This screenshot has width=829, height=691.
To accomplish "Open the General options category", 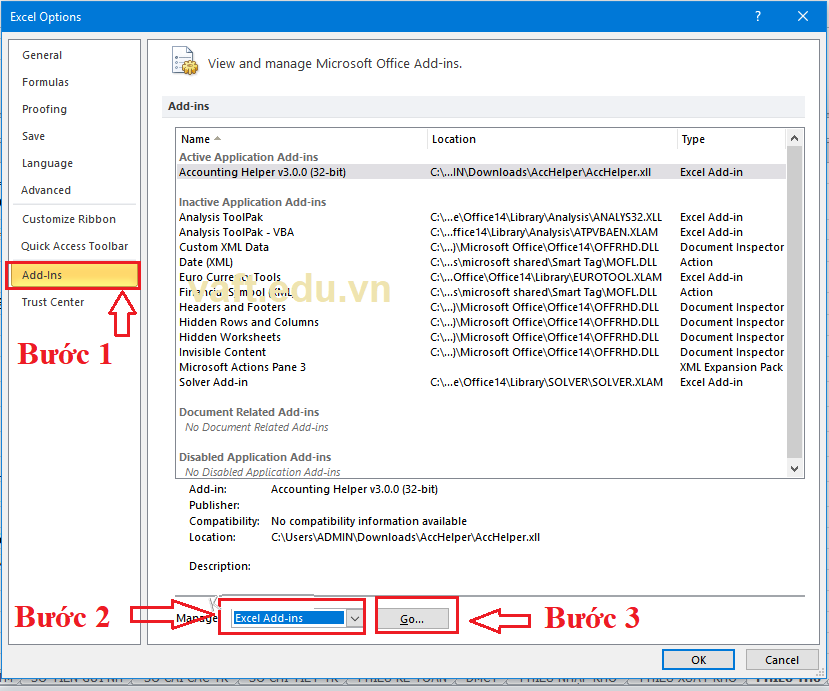I will (x=42, y=55).
